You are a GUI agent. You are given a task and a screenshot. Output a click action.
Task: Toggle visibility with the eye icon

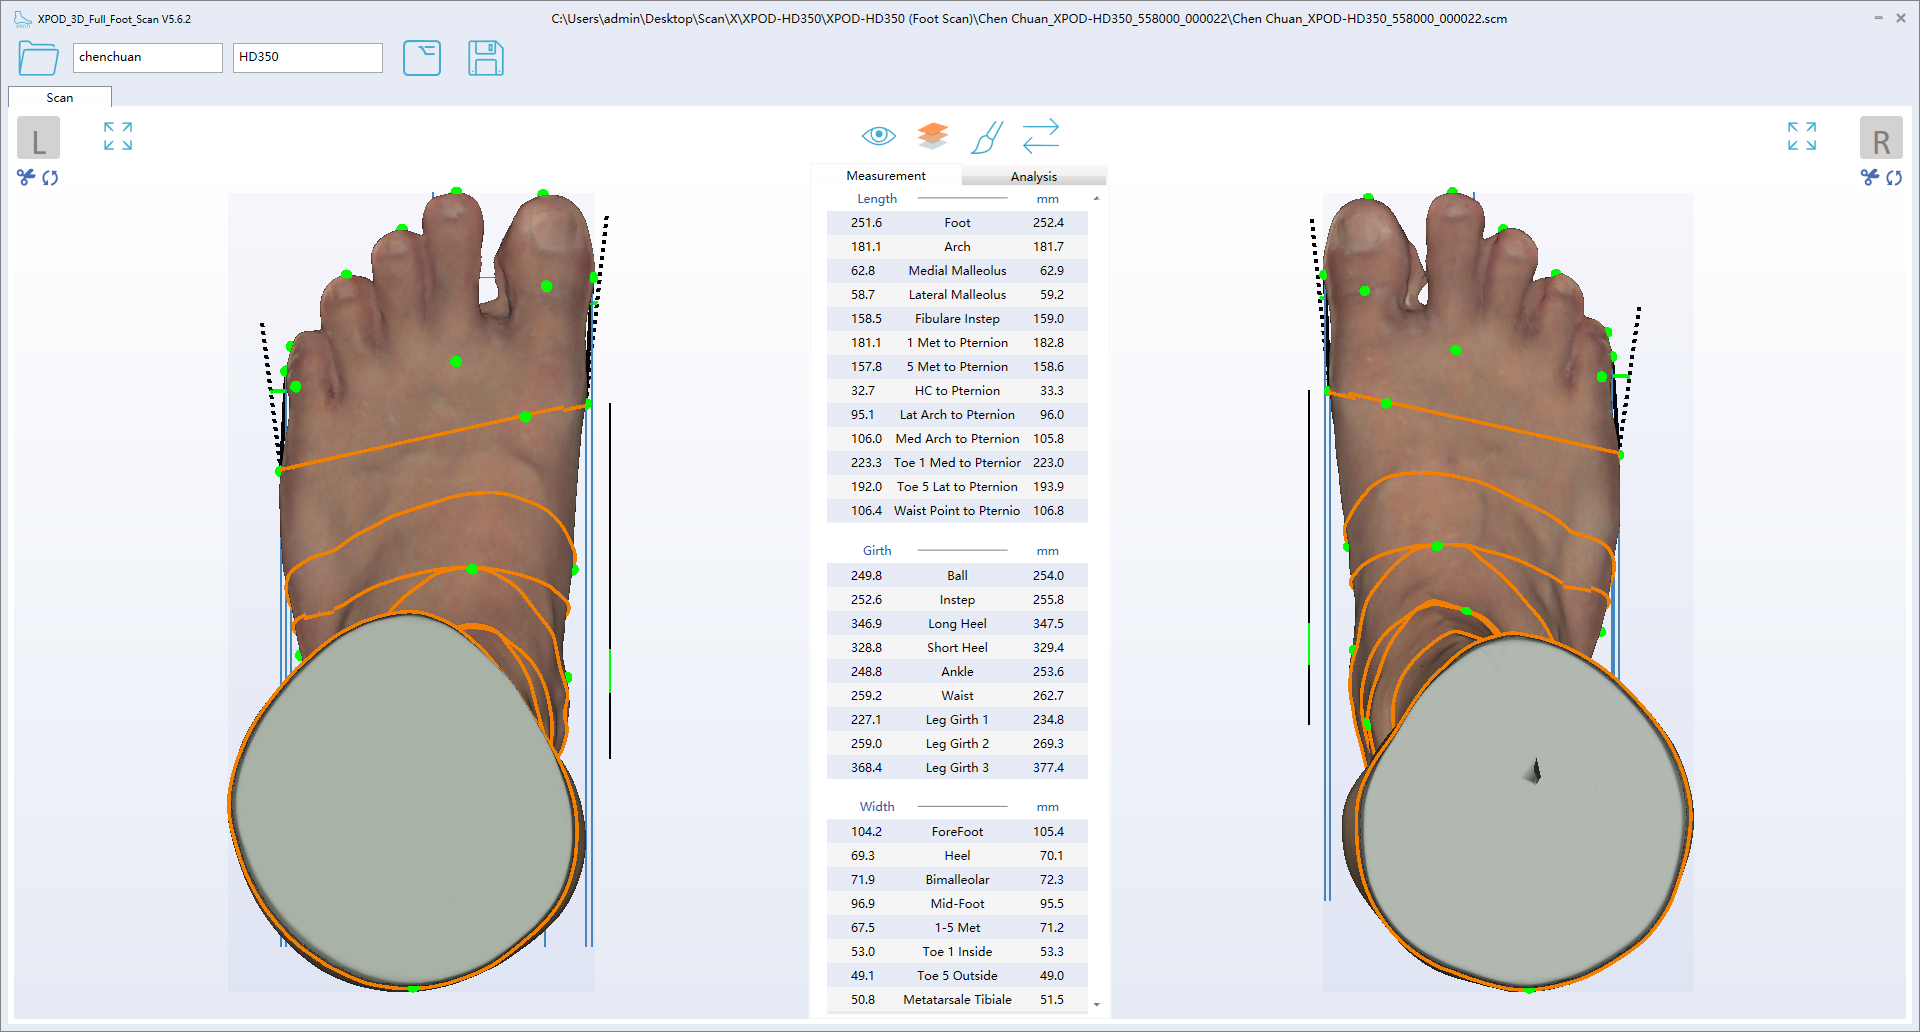(878, 135)
